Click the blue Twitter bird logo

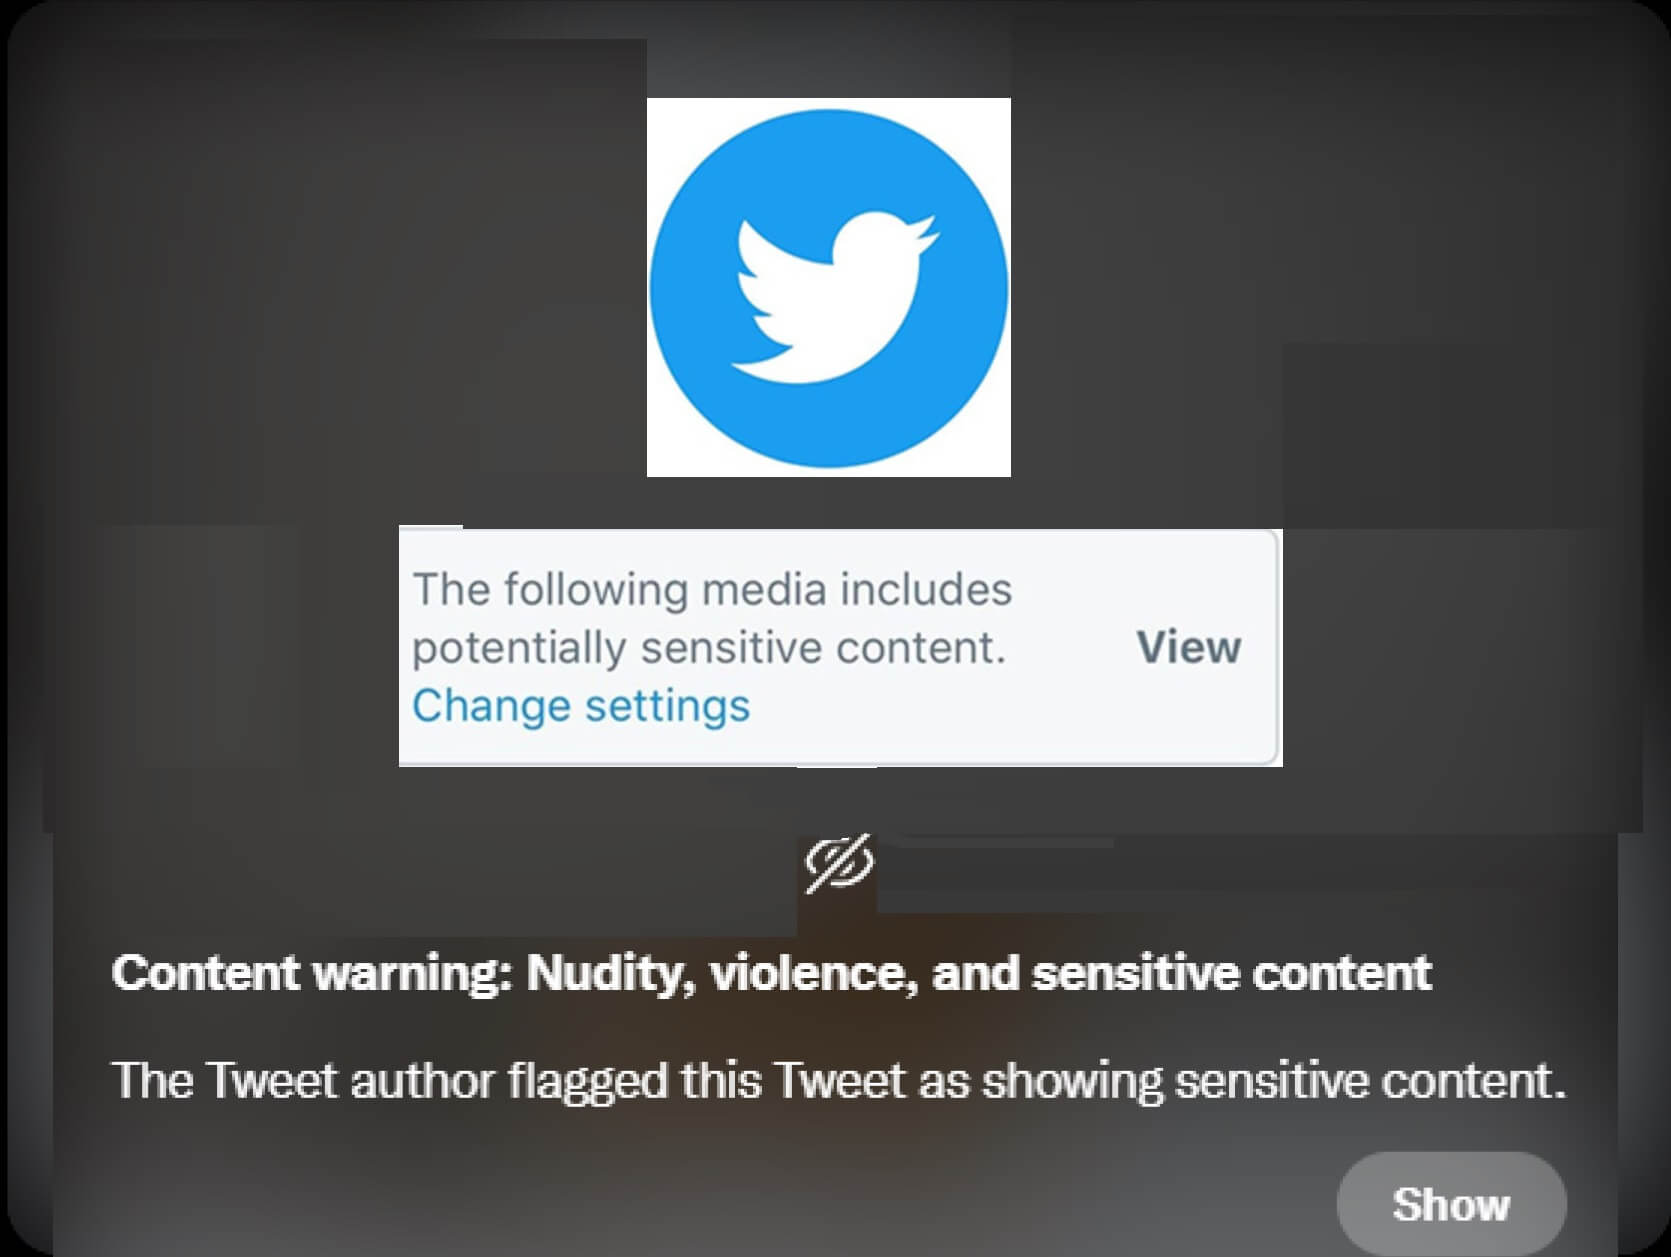[829, 288]
